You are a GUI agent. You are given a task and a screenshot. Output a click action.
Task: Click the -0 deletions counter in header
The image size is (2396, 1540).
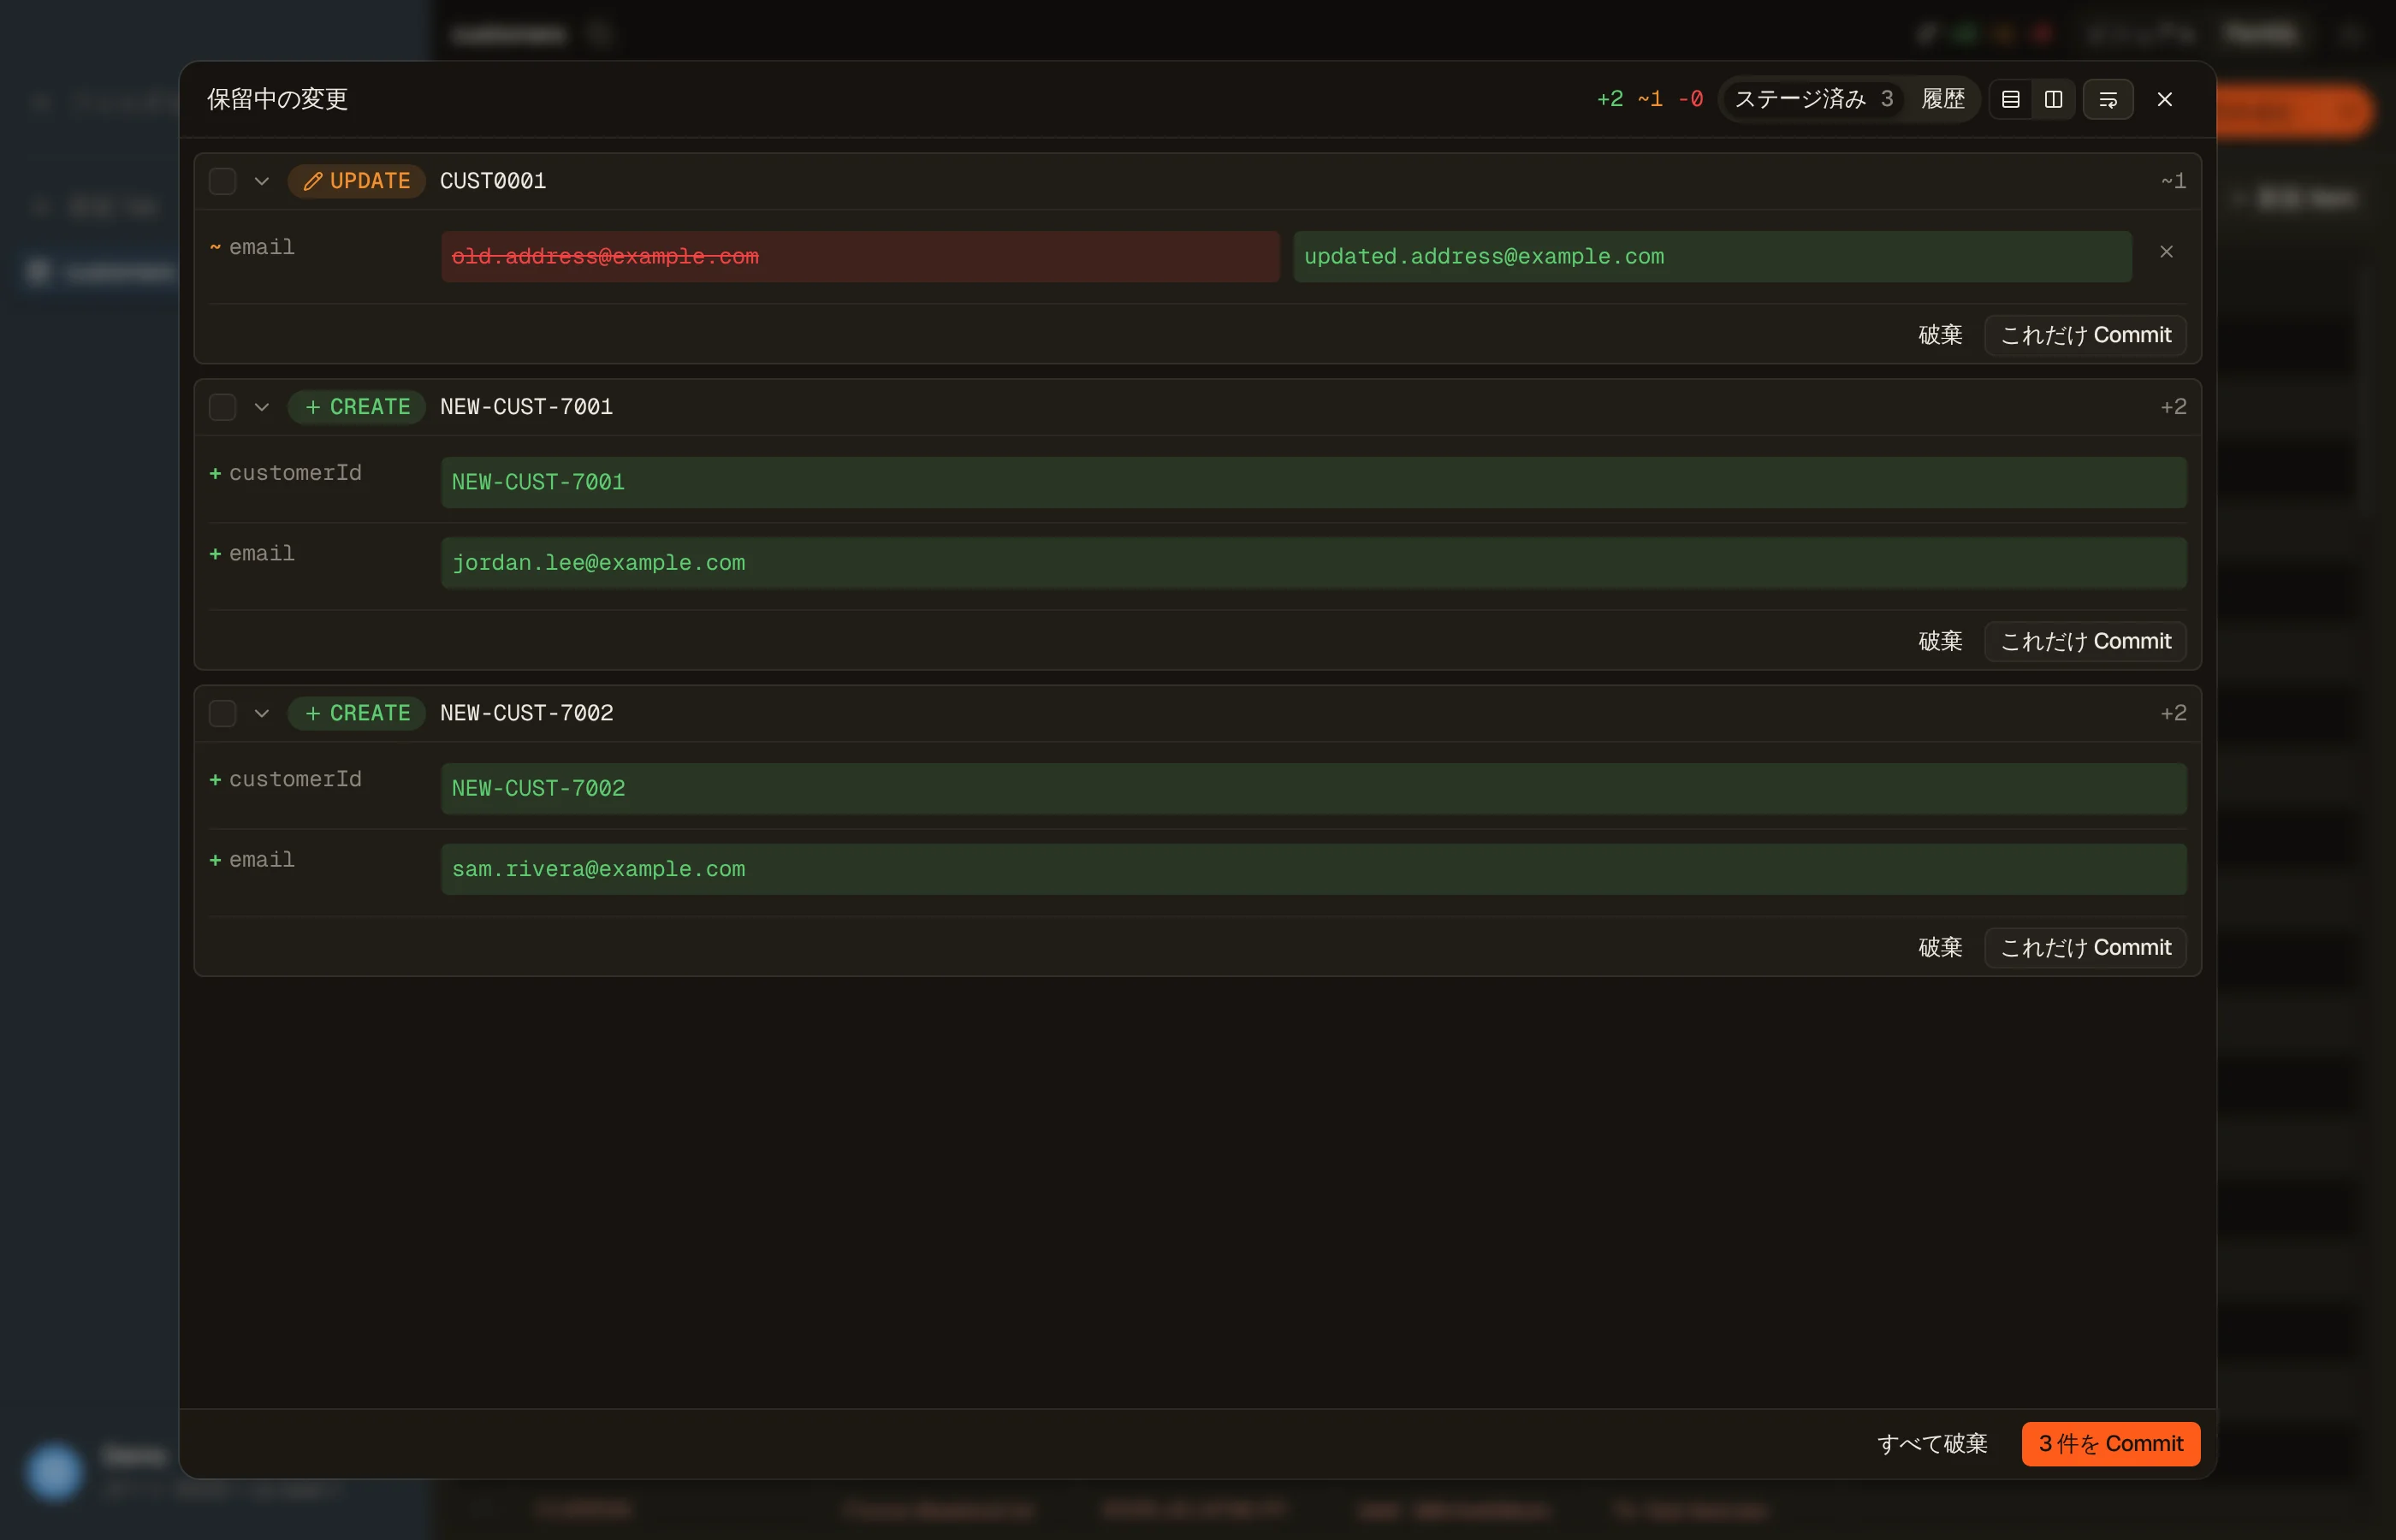tap(1690, 99)
